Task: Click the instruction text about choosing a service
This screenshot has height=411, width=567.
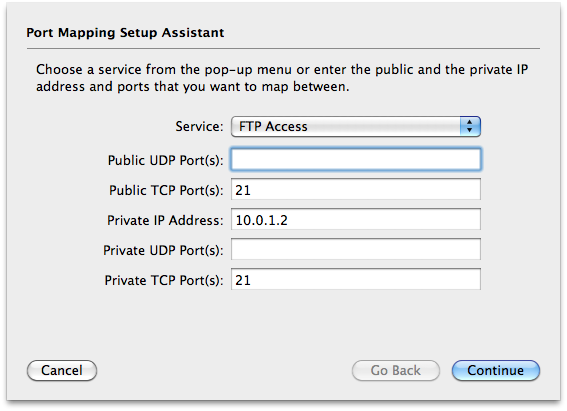Action: click(x=282, y=78)
